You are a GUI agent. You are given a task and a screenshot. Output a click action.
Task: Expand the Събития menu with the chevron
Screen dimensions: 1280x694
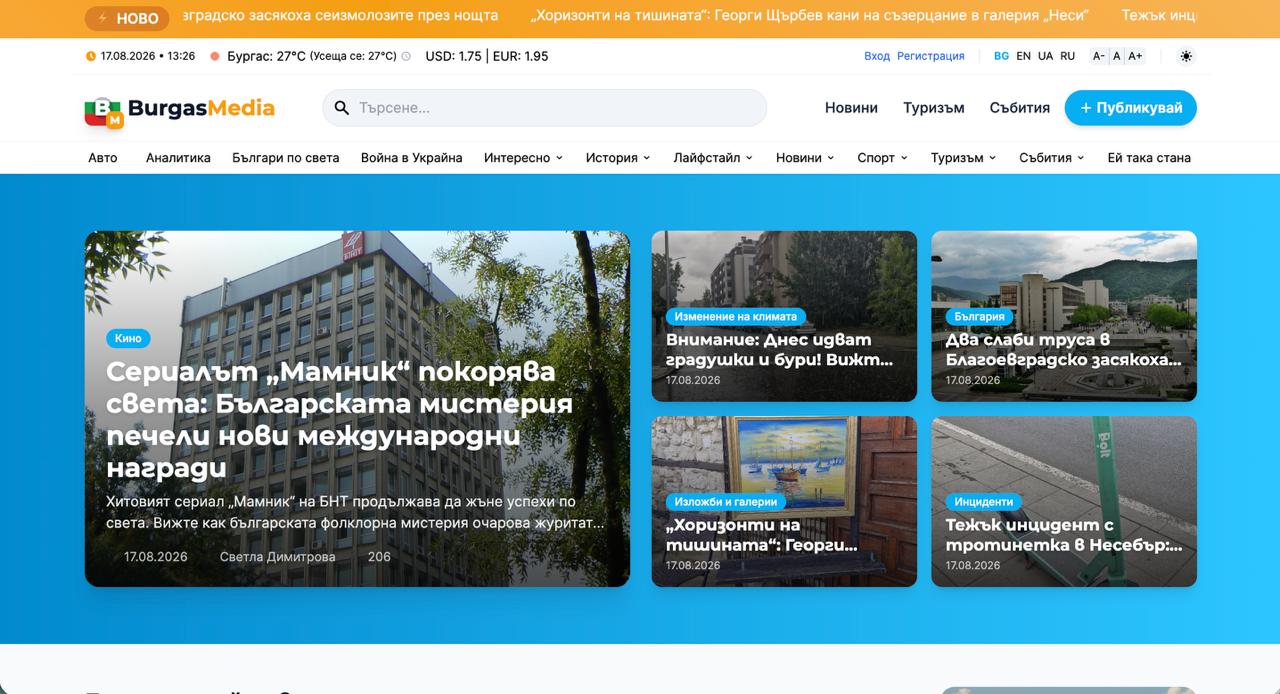(1052, 158)
